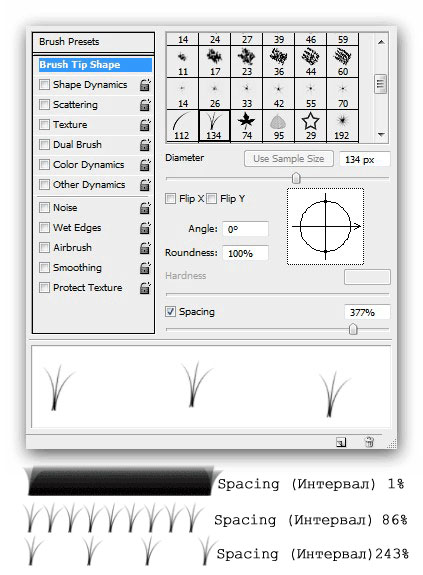Toggle the Smoothing lock icon
Screen dimensions: 423x575
(145, 268)
